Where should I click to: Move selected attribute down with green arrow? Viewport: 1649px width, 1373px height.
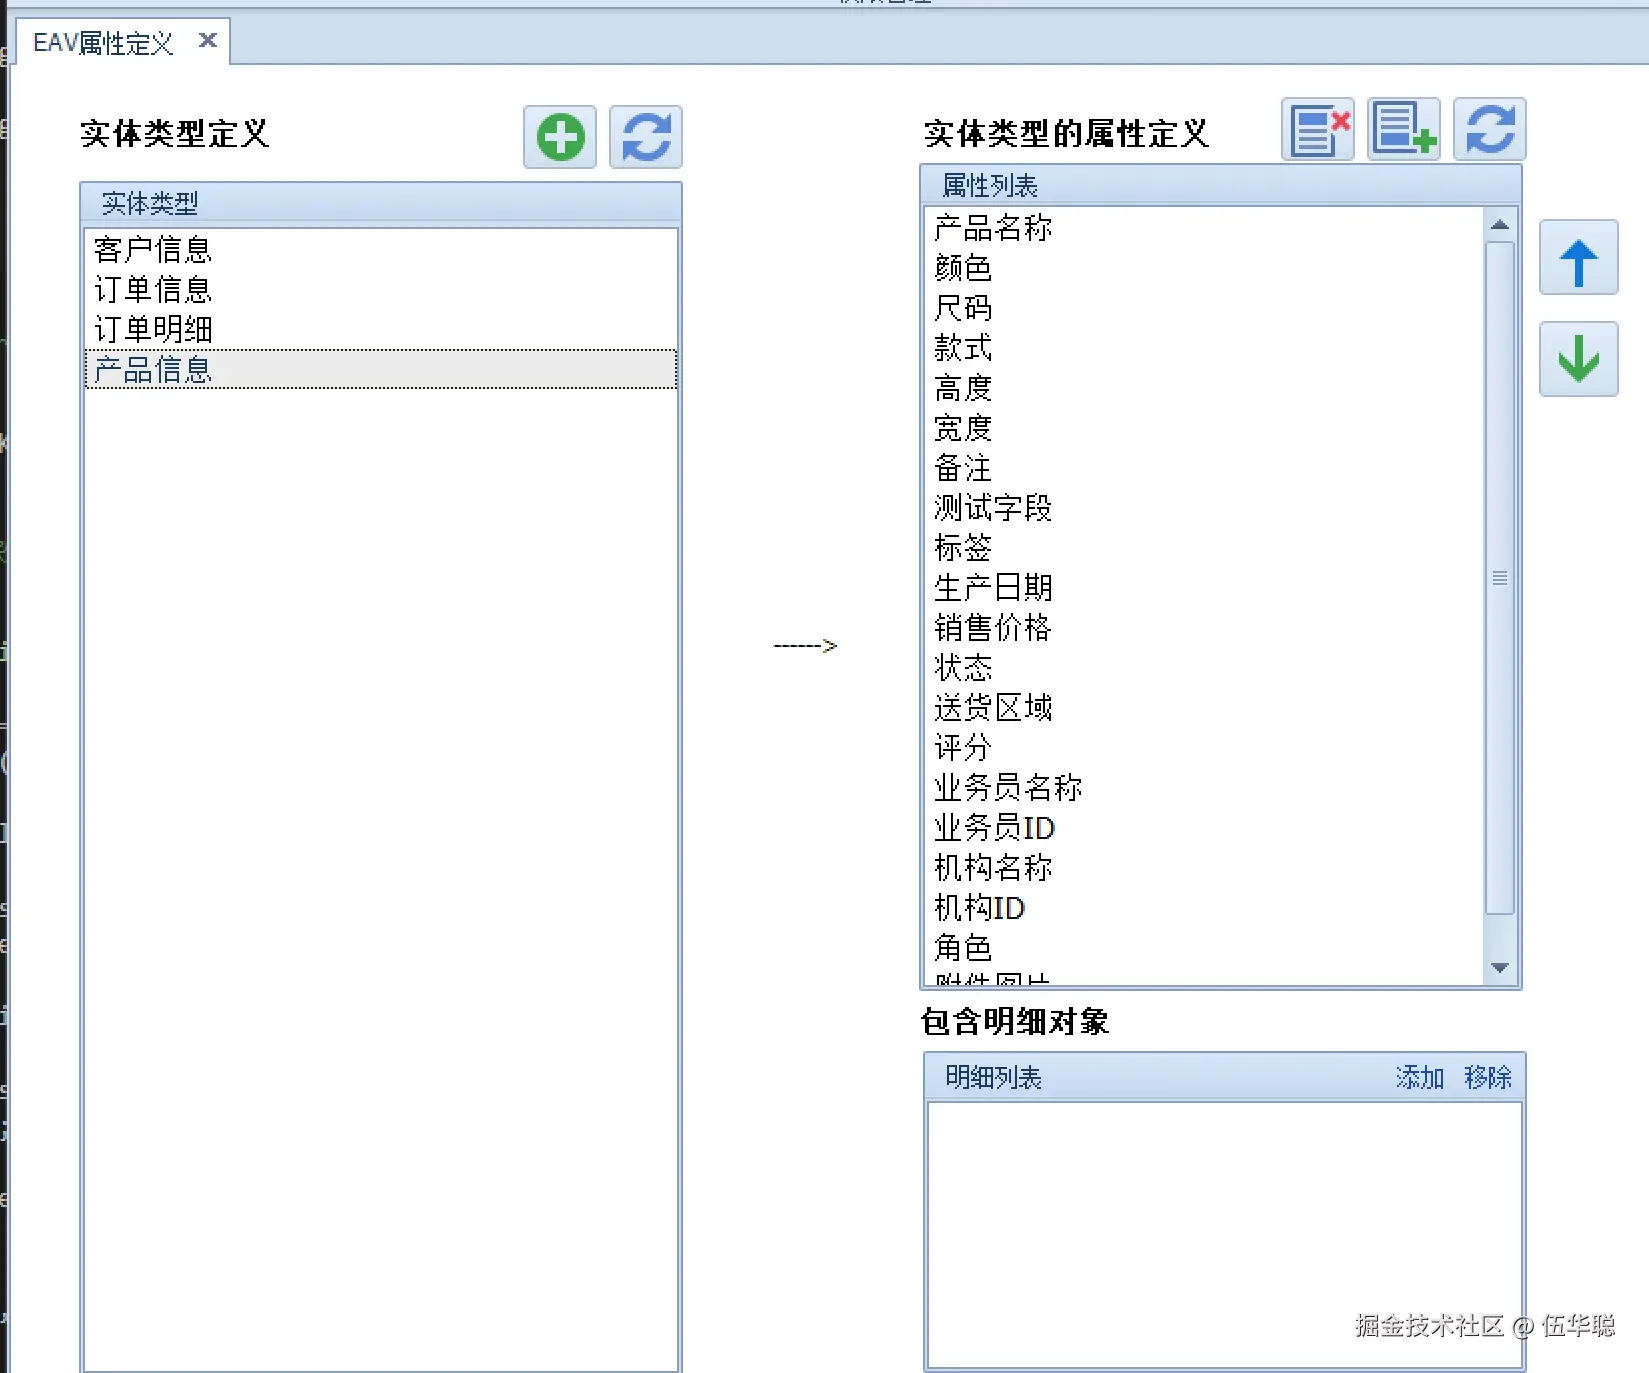(1579, 359)
